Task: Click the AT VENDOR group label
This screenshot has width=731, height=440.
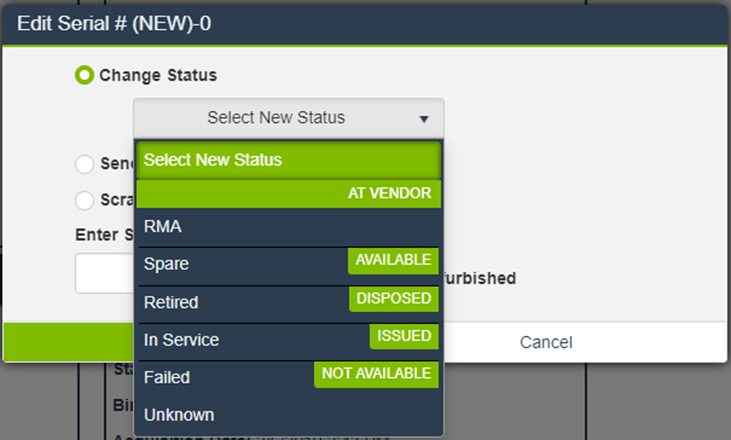Action: (389, 193)
